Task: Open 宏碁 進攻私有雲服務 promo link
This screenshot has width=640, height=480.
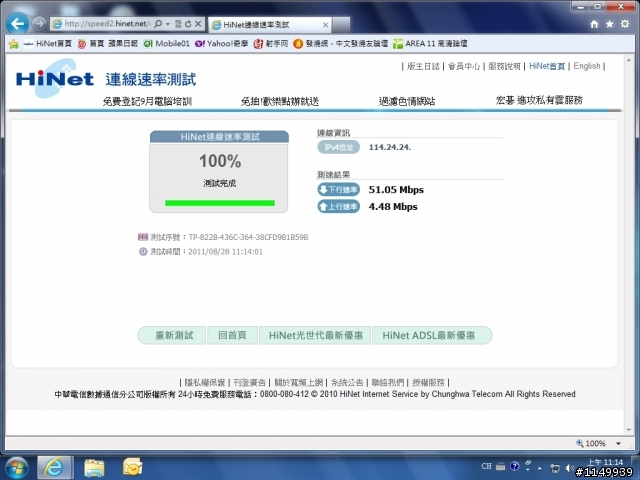Action: click(539, 100)
